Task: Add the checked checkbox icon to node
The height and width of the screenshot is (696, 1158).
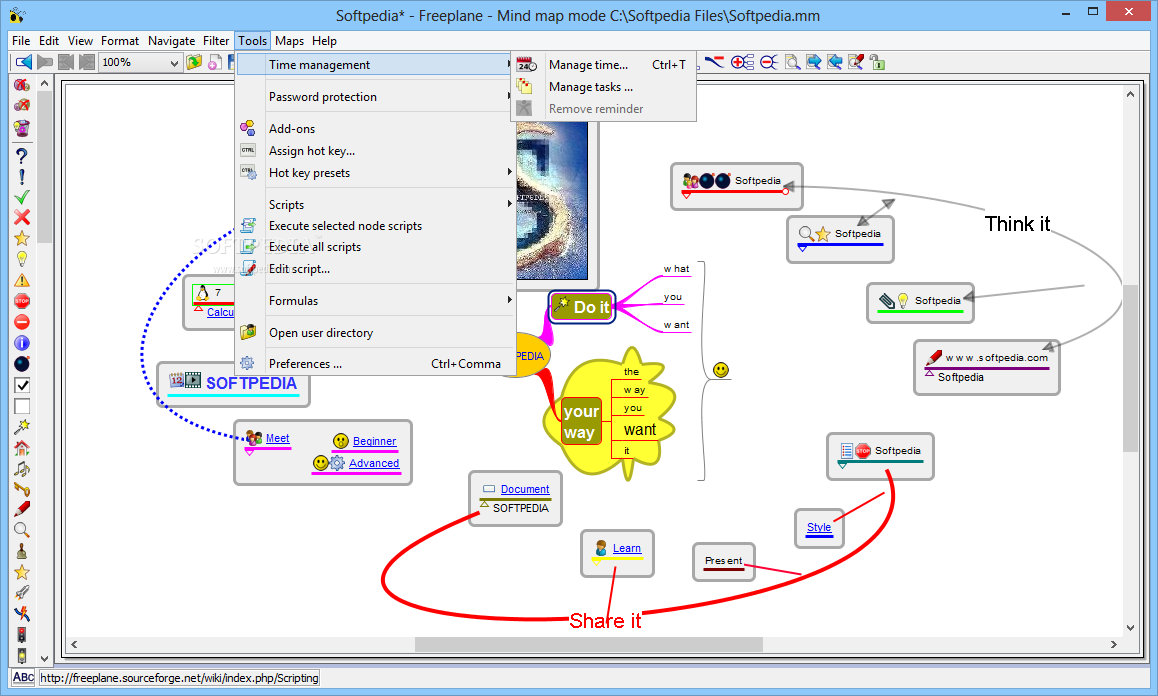Action: tap(22, 385)
